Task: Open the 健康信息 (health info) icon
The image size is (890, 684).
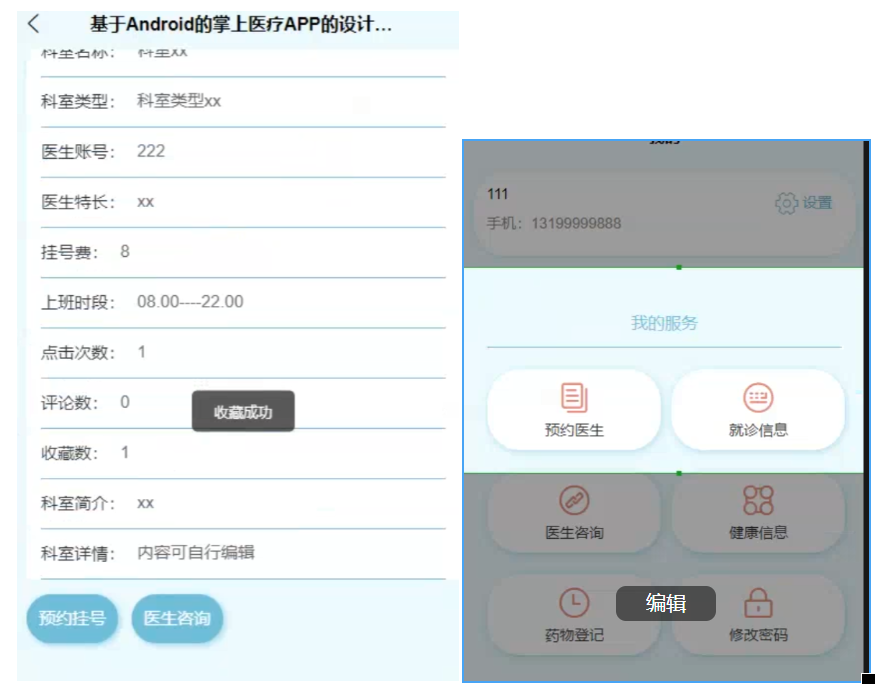Action: tap(759, 513)
